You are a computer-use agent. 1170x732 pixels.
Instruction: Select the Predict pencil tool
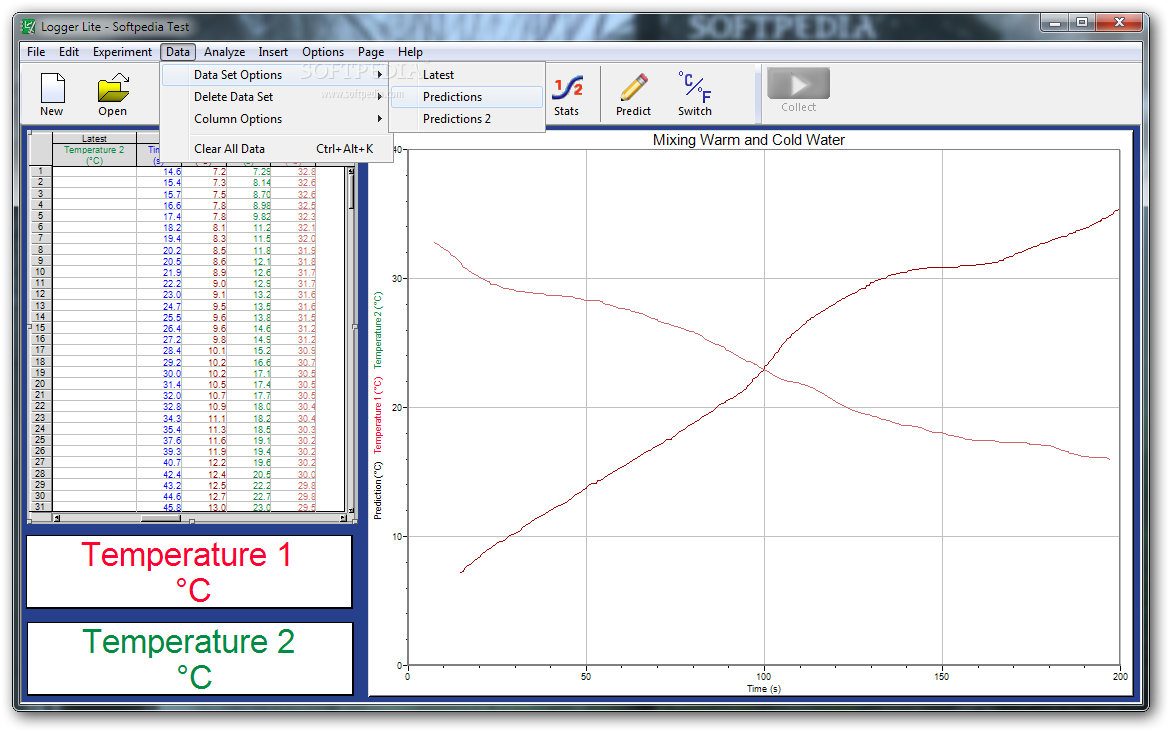coord(634,95)
